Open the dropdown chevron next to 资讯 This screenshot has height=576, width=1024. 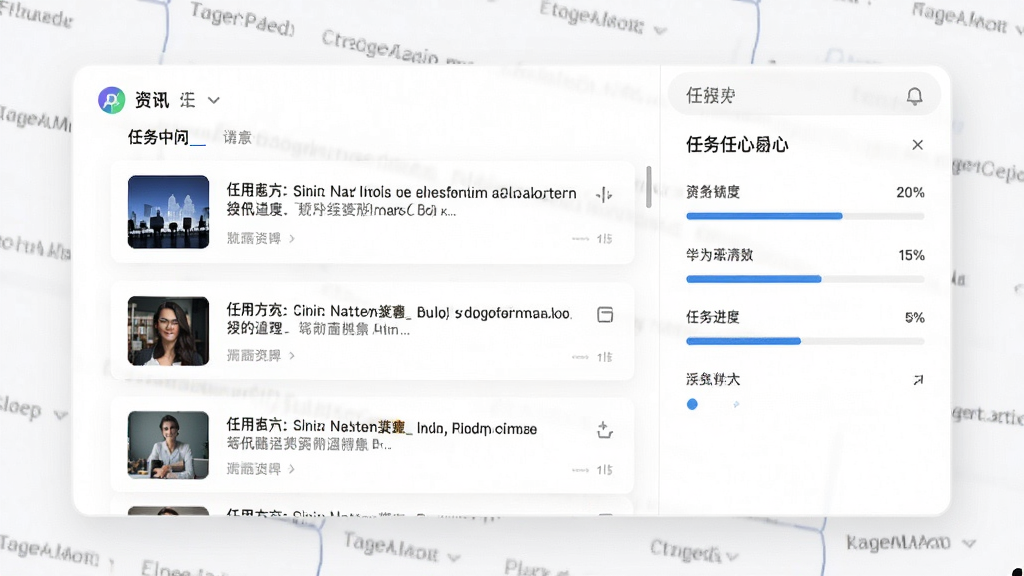214,101
